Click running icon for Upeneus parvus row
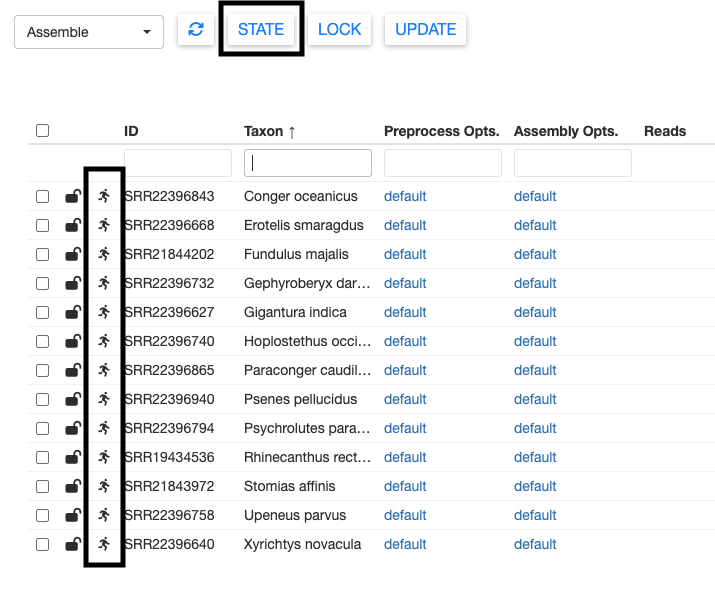This screenshot has height=589, width=715. pos(104,515)
